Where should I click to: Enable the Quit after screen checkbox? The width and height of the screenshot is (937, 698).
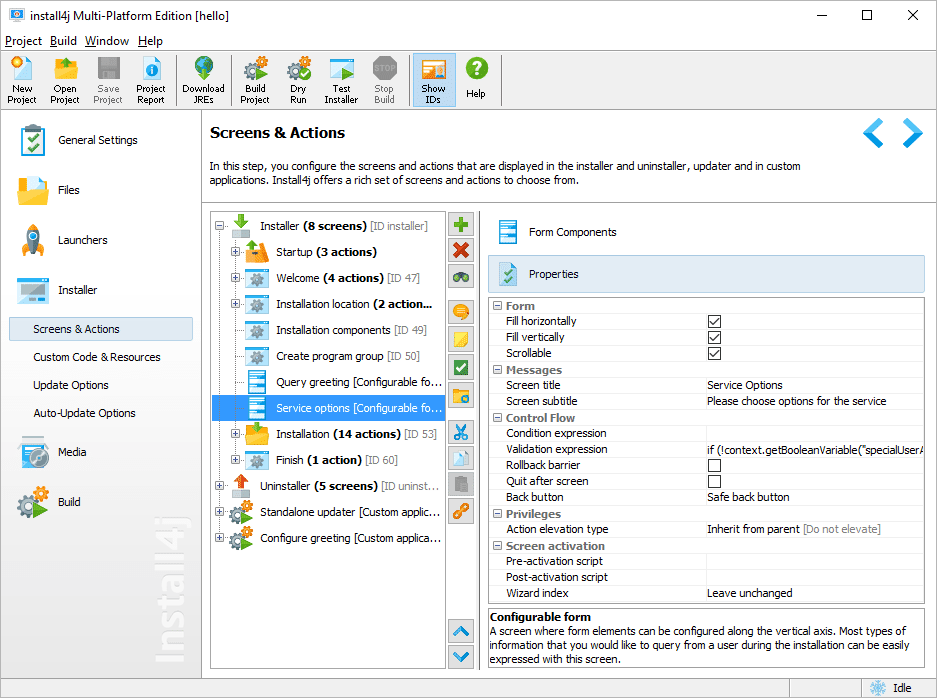pos(714,481)
